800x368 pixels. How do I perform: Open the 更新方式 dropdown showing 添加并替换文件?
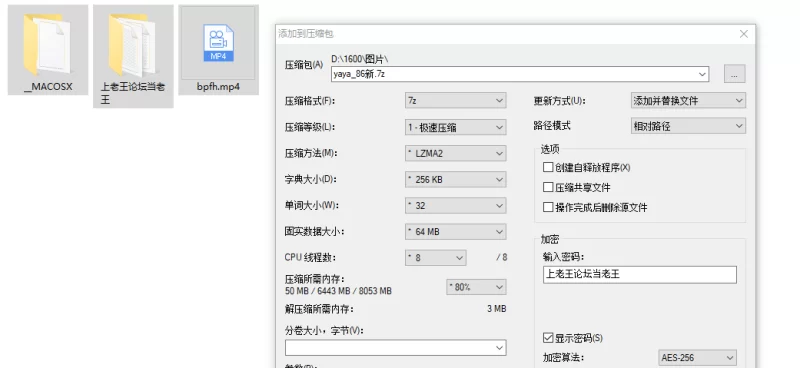tap(688, 101)
